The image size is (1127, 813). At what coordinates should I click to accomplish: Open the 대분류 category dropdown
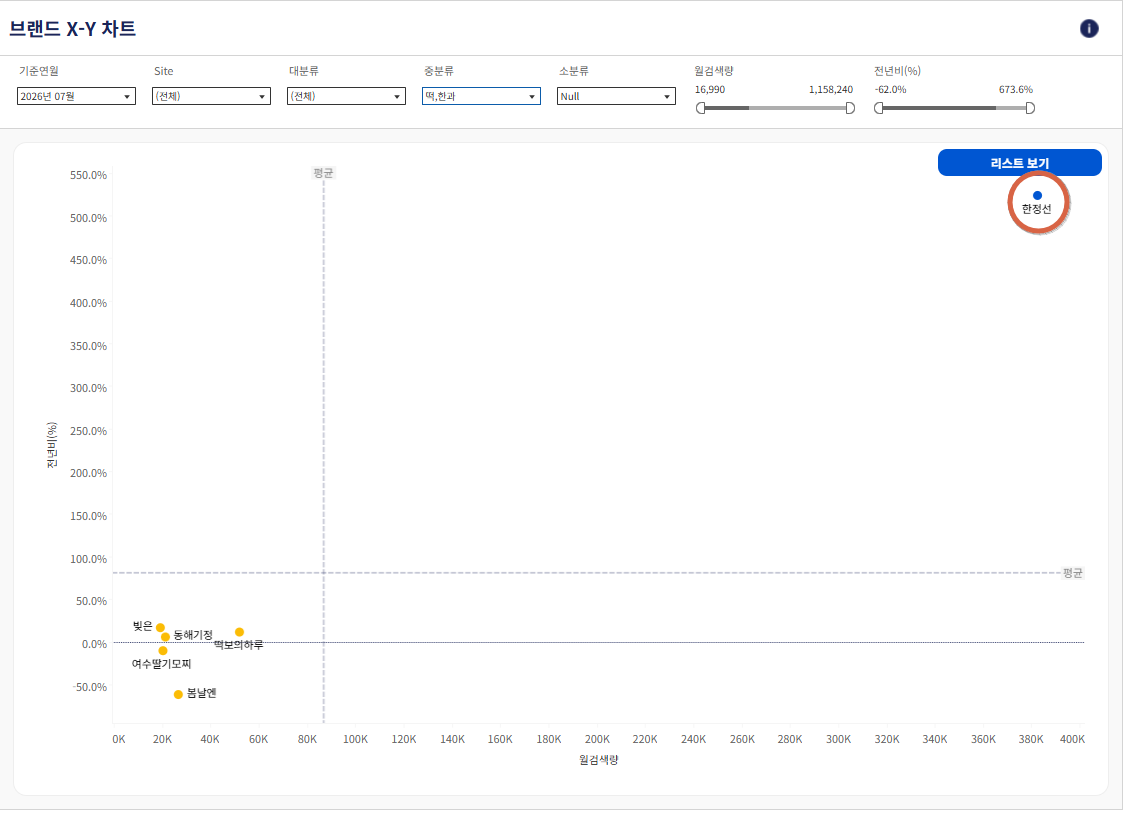pyautogui.click(x=346, y=96)
